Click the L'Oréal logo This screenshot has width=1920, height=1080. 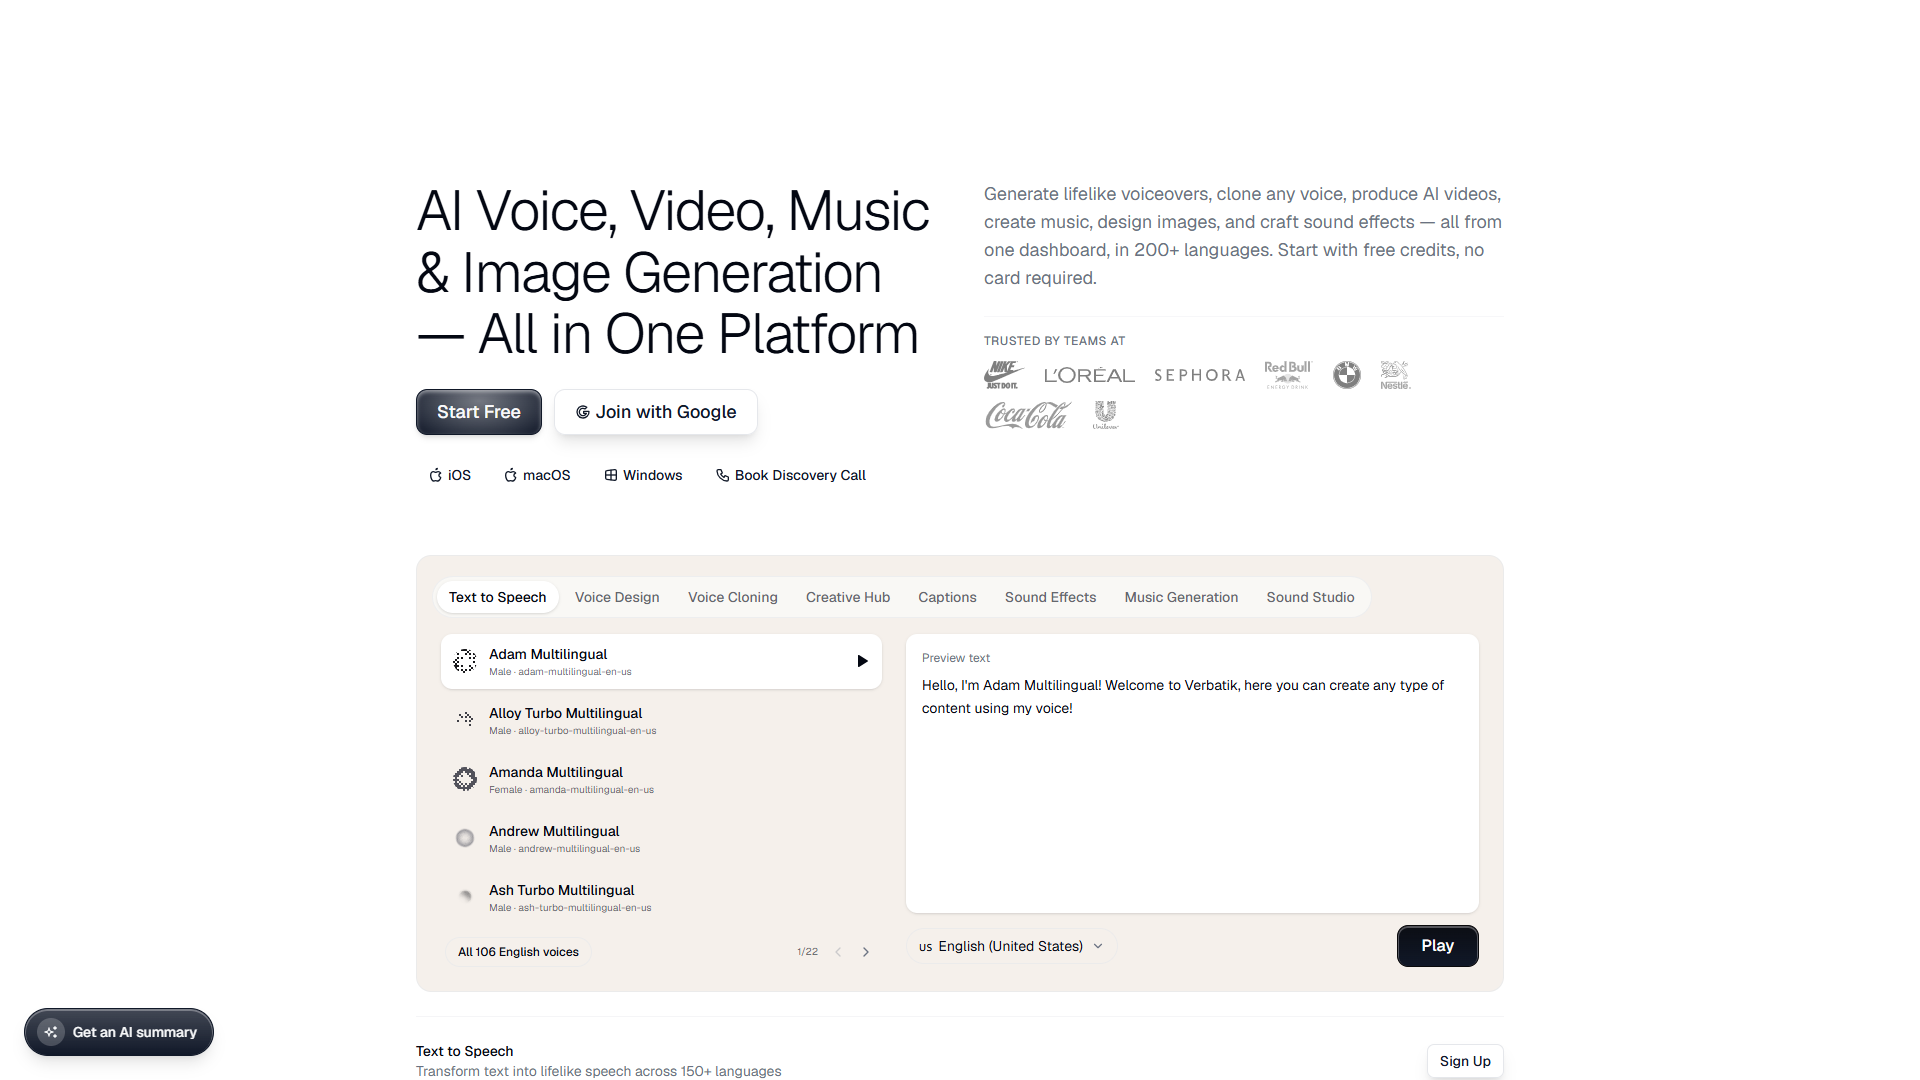click(x=1089, y=375)
